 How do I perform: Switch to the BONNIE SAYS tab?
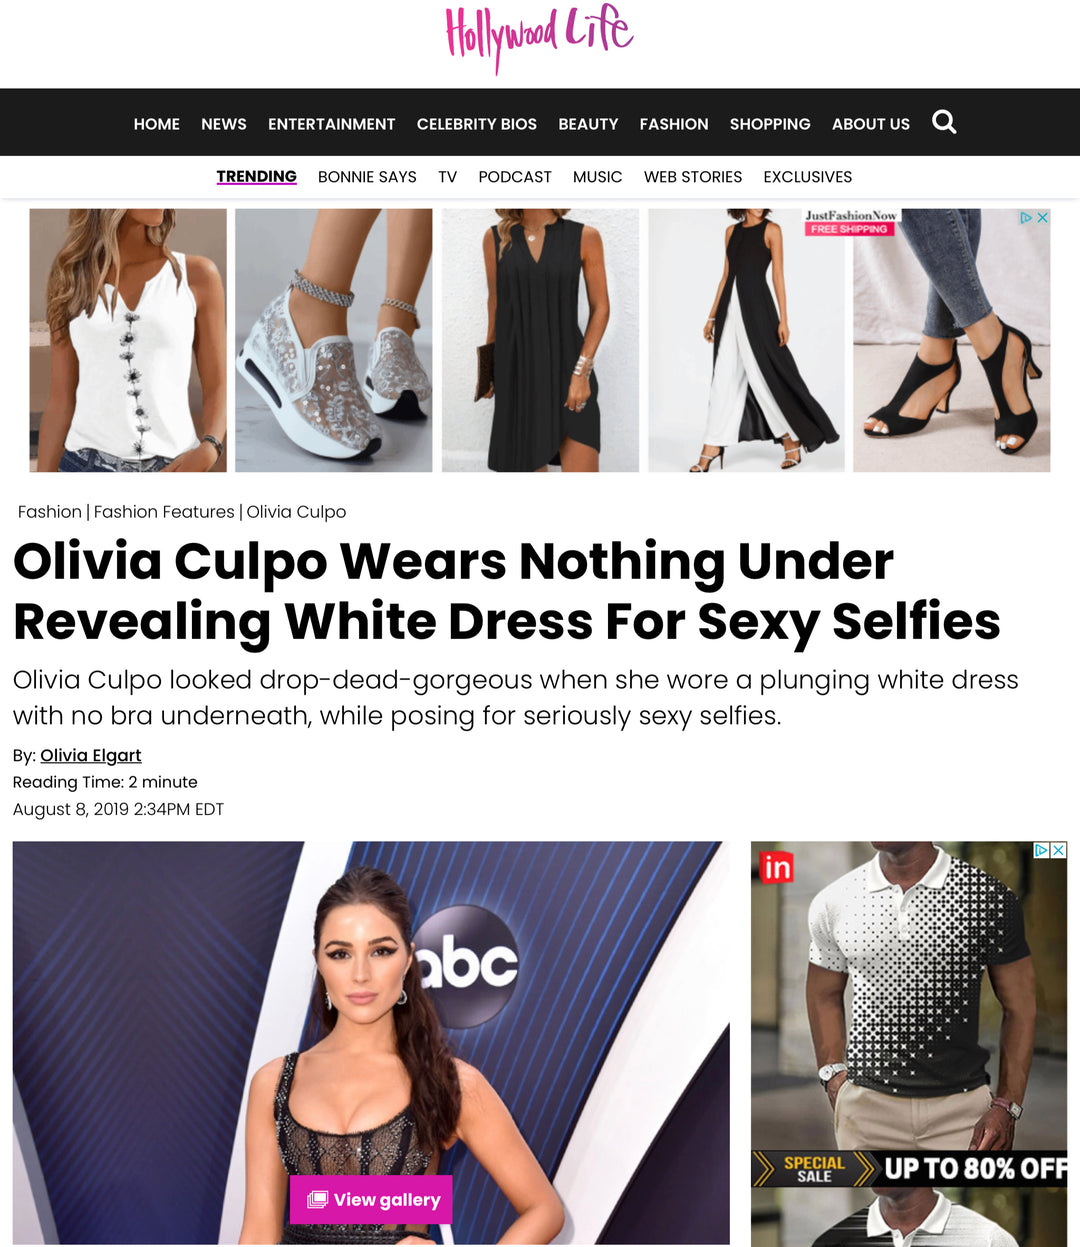click(367, 177)
